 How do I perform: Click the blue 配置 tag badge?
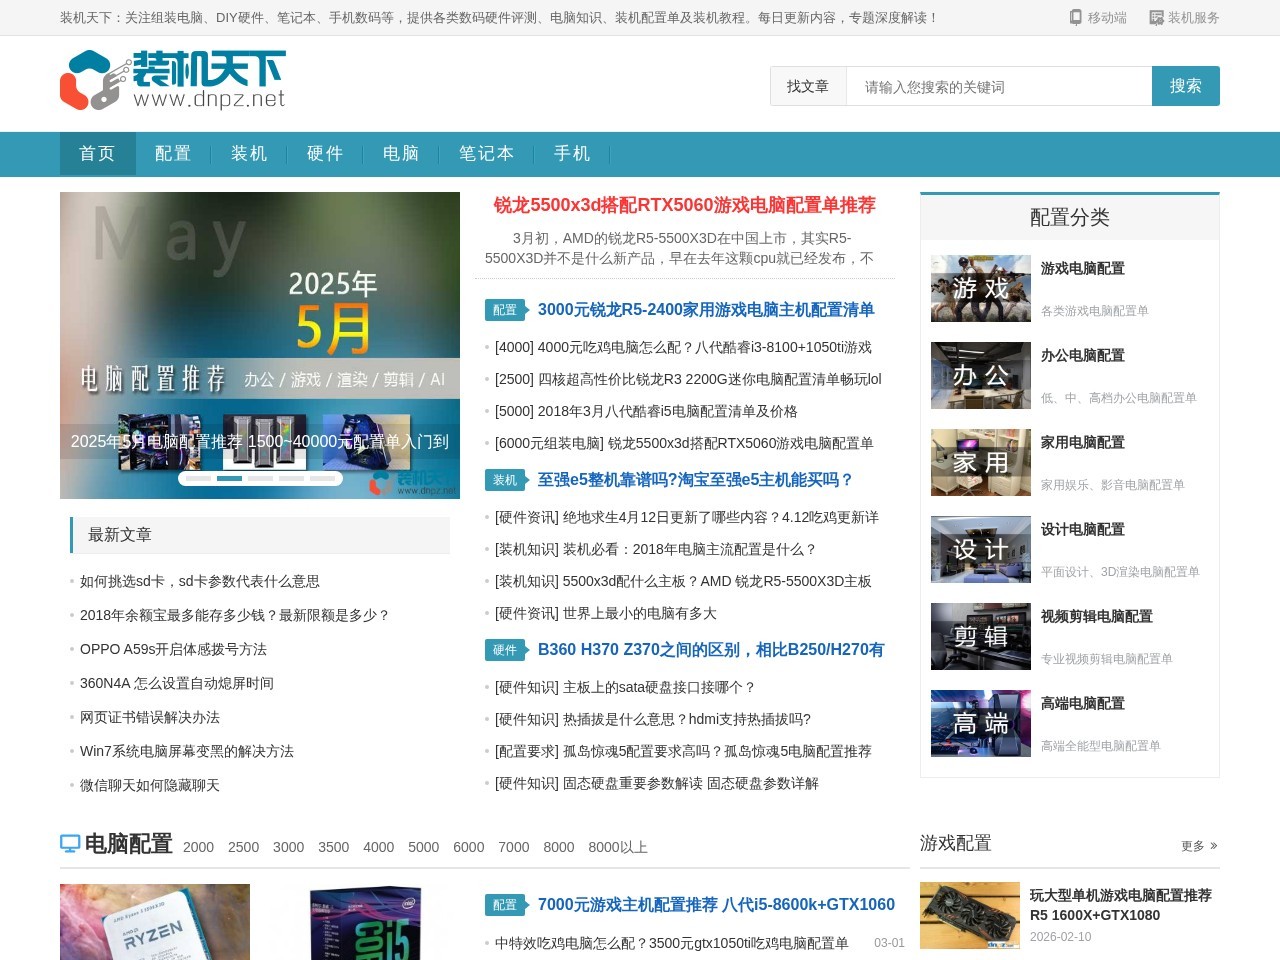click(505, 310)
